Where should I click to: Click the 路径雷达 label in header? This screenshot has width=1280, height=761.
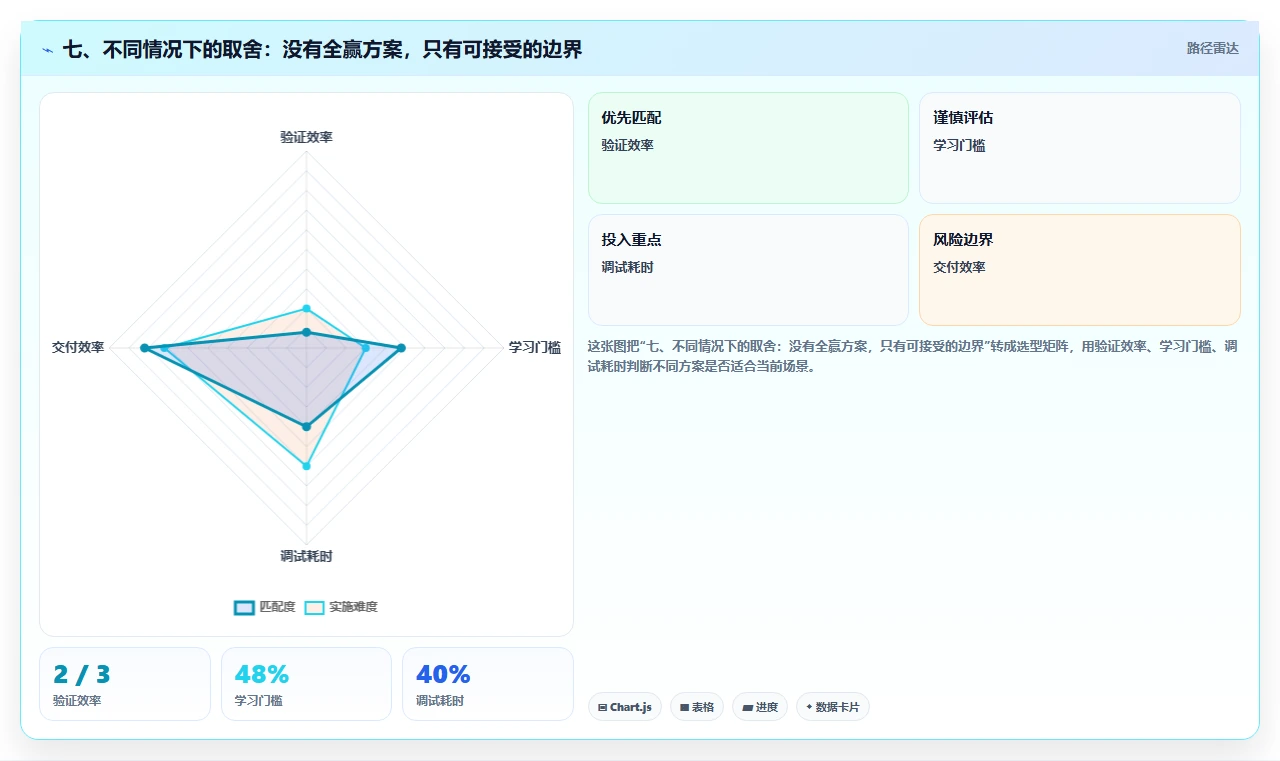click(x=1212, y=48)
